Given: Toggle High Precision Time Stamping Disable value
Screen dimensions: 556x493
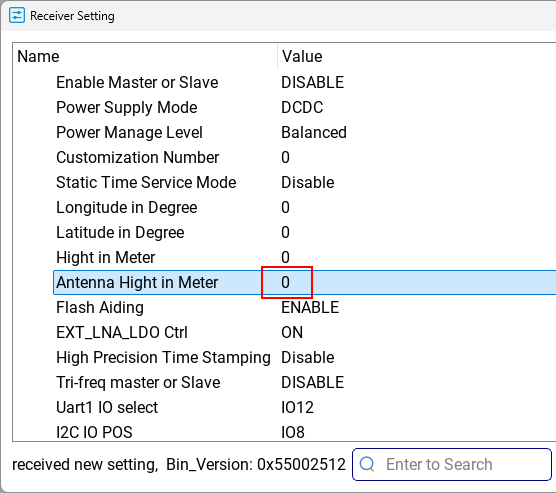Looking at the screenshot, I should click(x=307, y=358).
